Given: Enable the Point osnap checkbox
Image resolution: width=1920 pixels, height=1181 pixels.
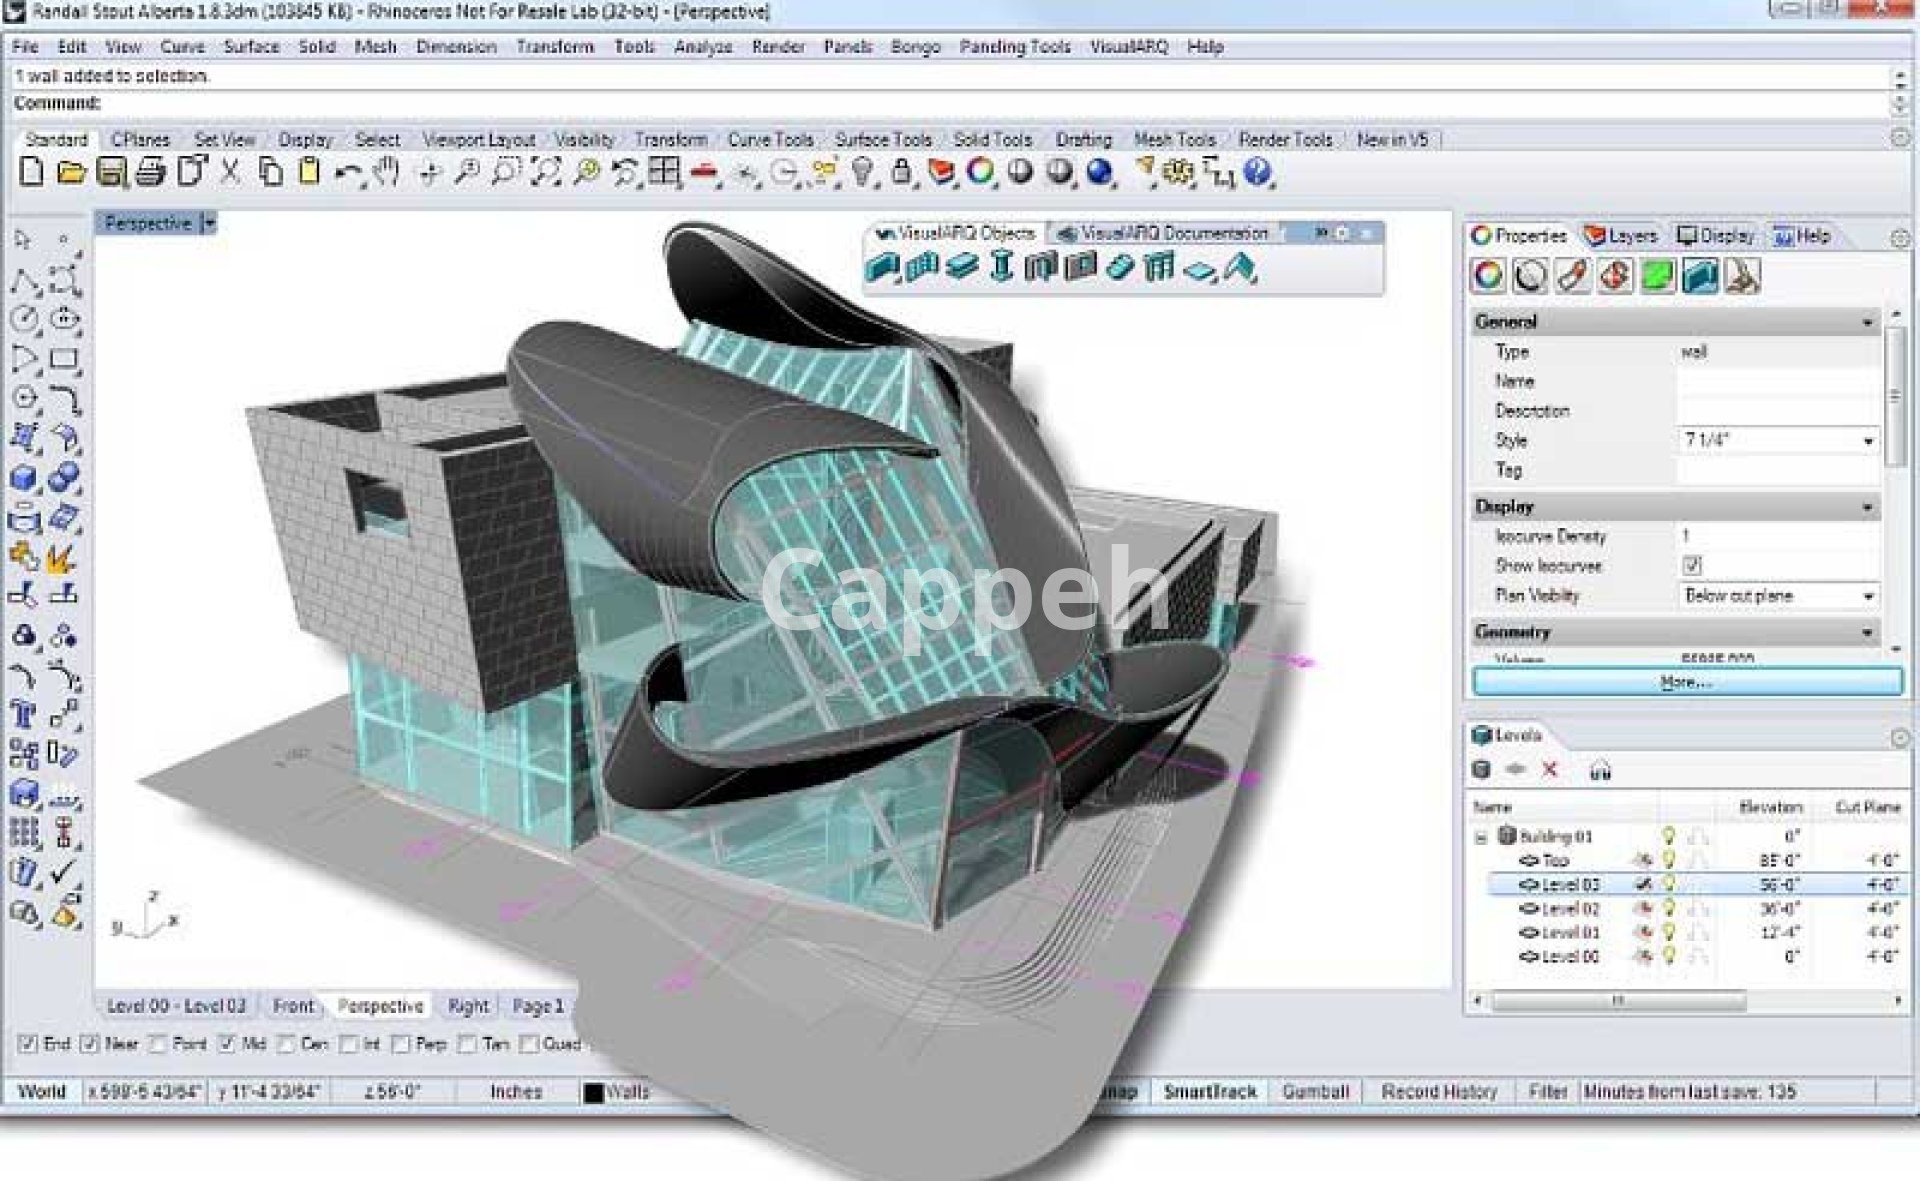Looking at the screenshot, I should (158, 1044).
